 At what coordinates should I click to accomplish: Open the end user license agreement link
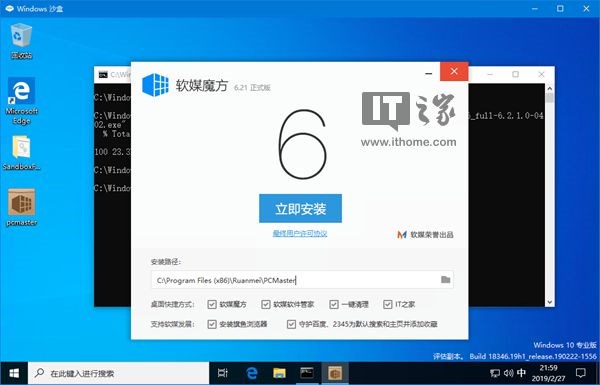tap(300, 233)
